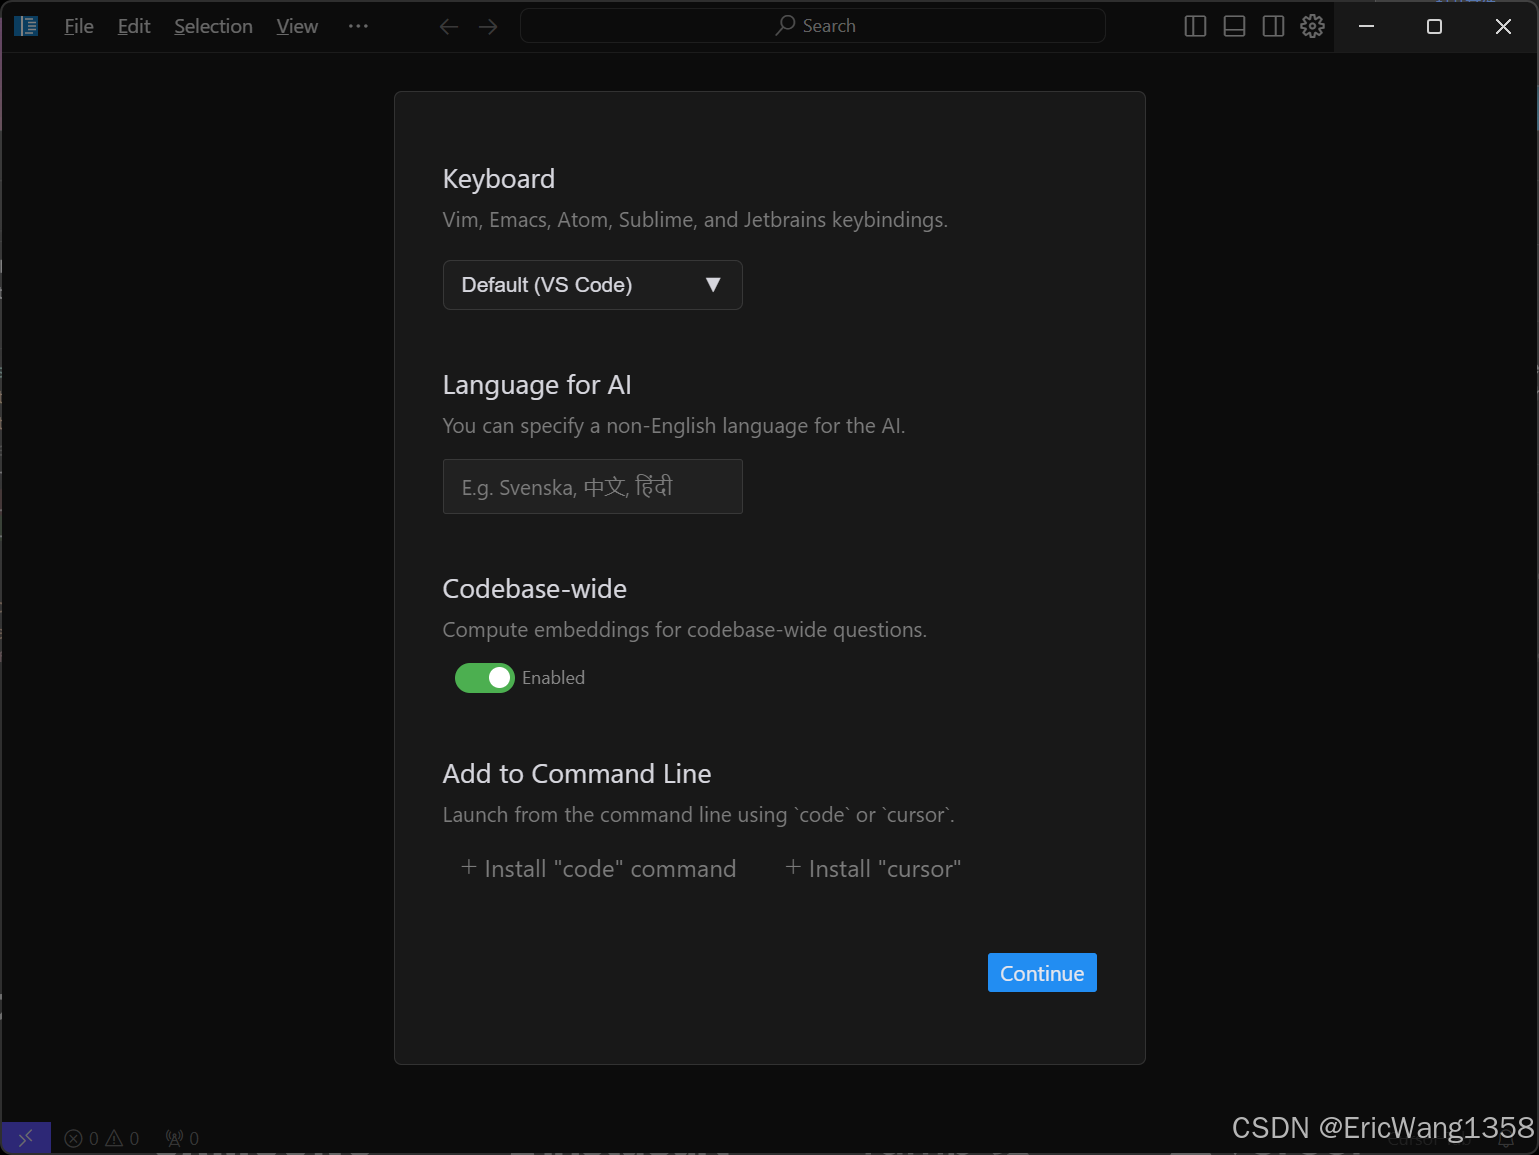Open the keybindings Default (VS Code) dropdown
The height and width of the screenshot is (1155, 1539).
click(593, 285)
